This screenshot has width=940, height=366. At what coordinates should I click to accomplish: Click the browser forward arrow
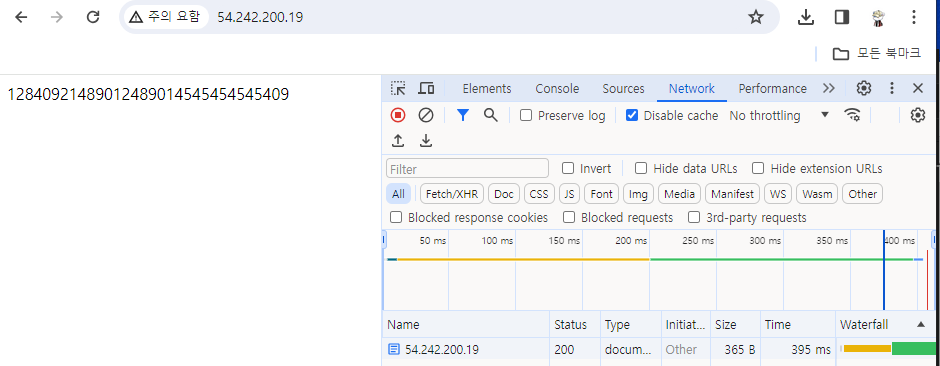pos(57,17)
